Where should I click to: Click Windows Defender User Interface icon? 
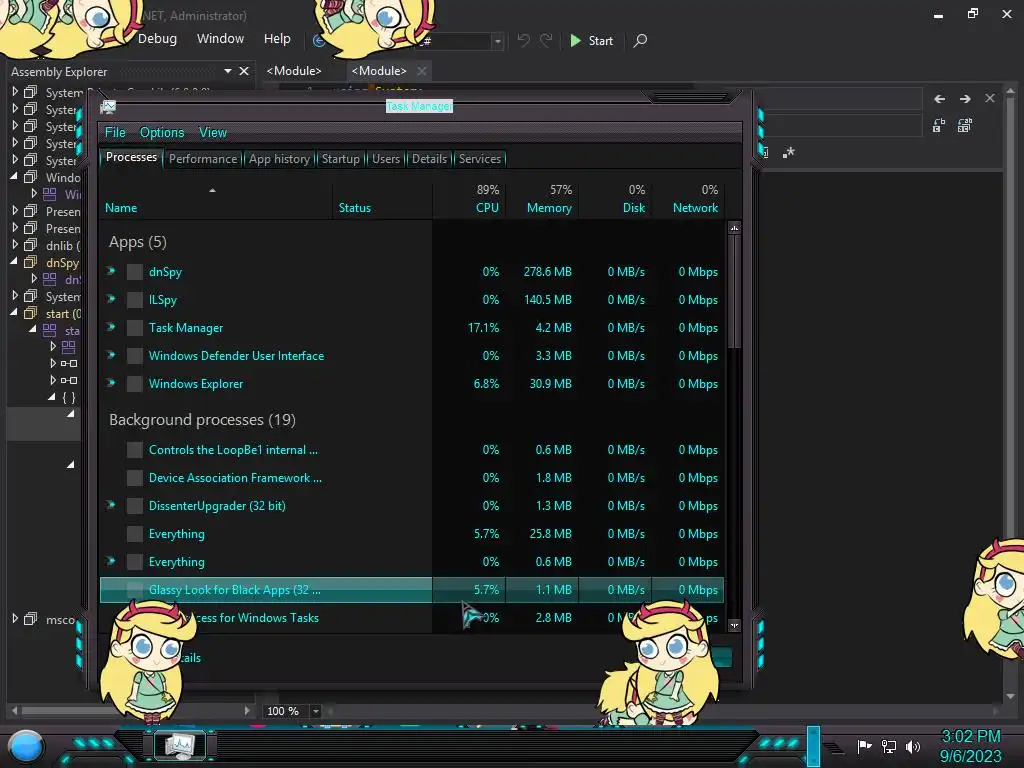pyautogui.click(x=135, y=356)
